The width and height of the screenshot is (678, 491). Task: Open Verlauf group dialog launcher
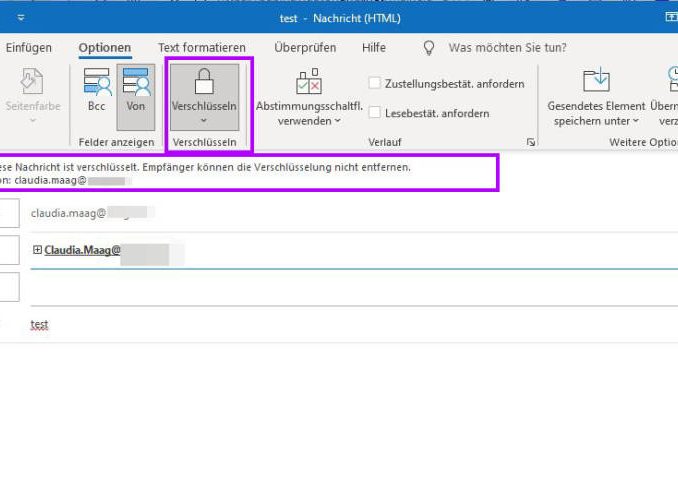pyautogui.click(x=530, y=143)
